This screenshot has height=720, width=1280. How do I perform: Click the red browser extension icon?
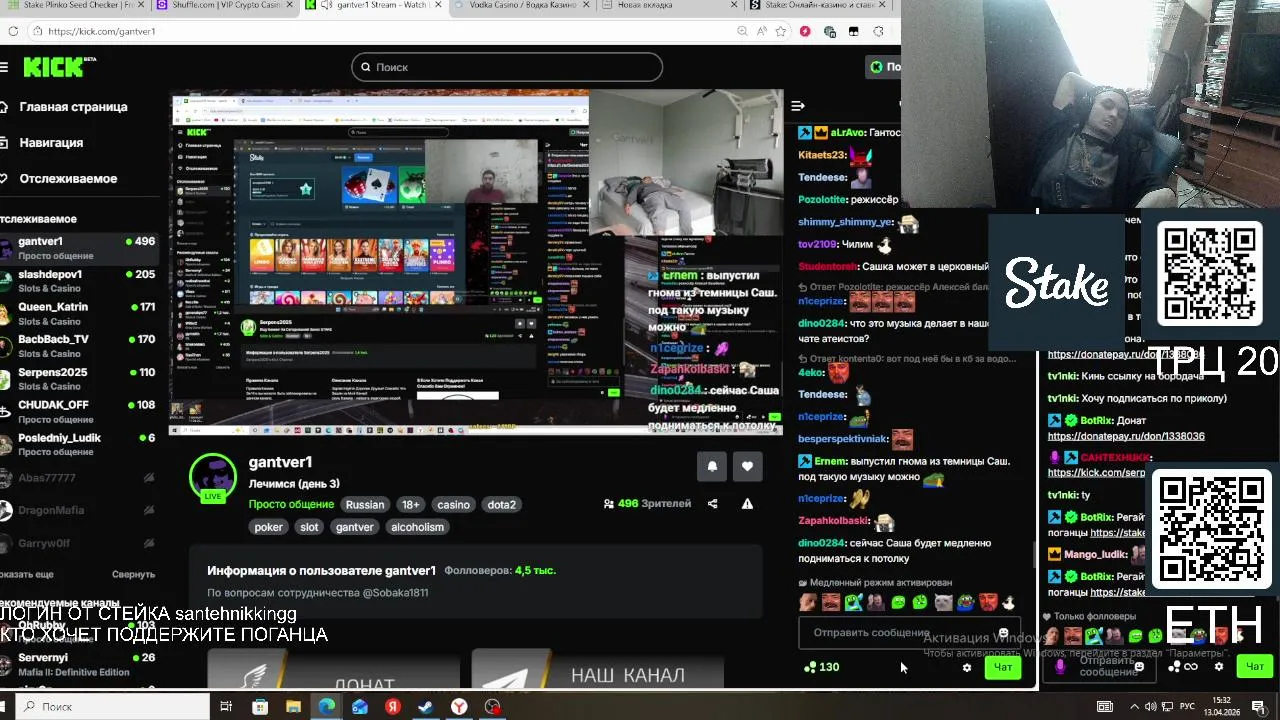805,31
